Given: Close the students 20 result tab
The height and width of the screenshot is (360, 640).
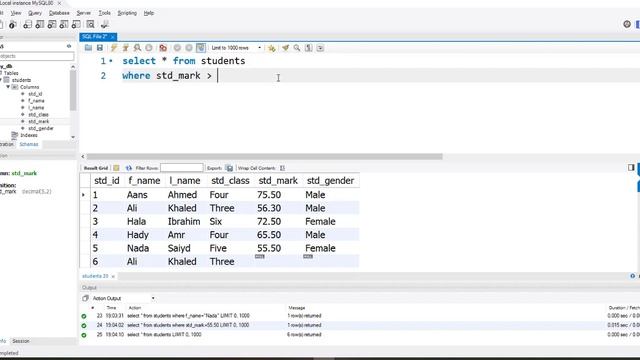Looking at the screenshot, I should pyautogui.click(x=113, y=277).
